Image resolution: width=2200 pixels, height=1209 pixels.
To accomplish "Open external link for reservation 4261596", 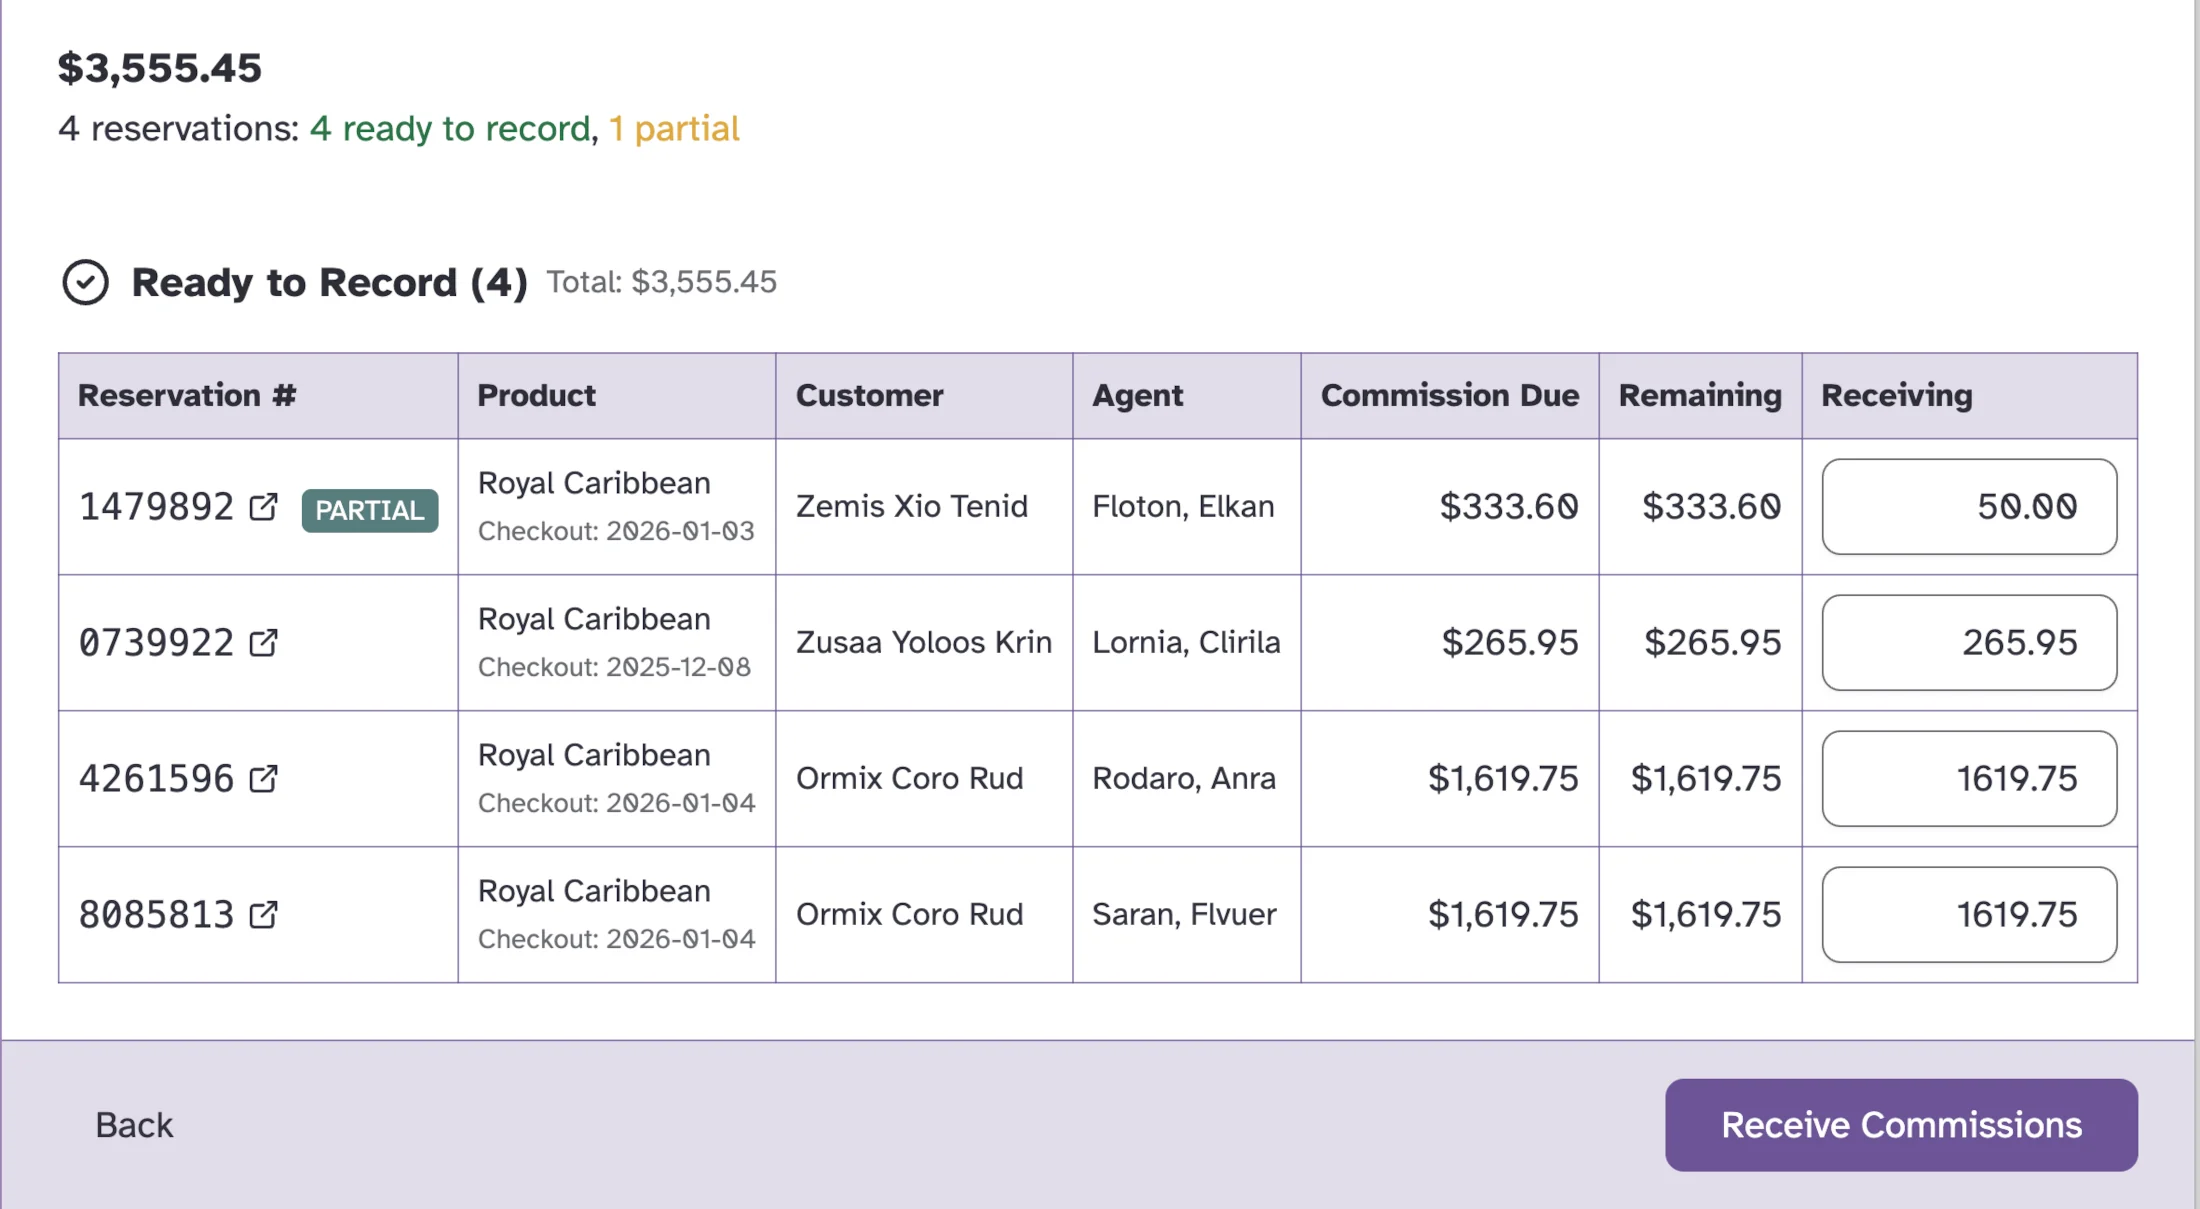I will (x=263, y=779).
